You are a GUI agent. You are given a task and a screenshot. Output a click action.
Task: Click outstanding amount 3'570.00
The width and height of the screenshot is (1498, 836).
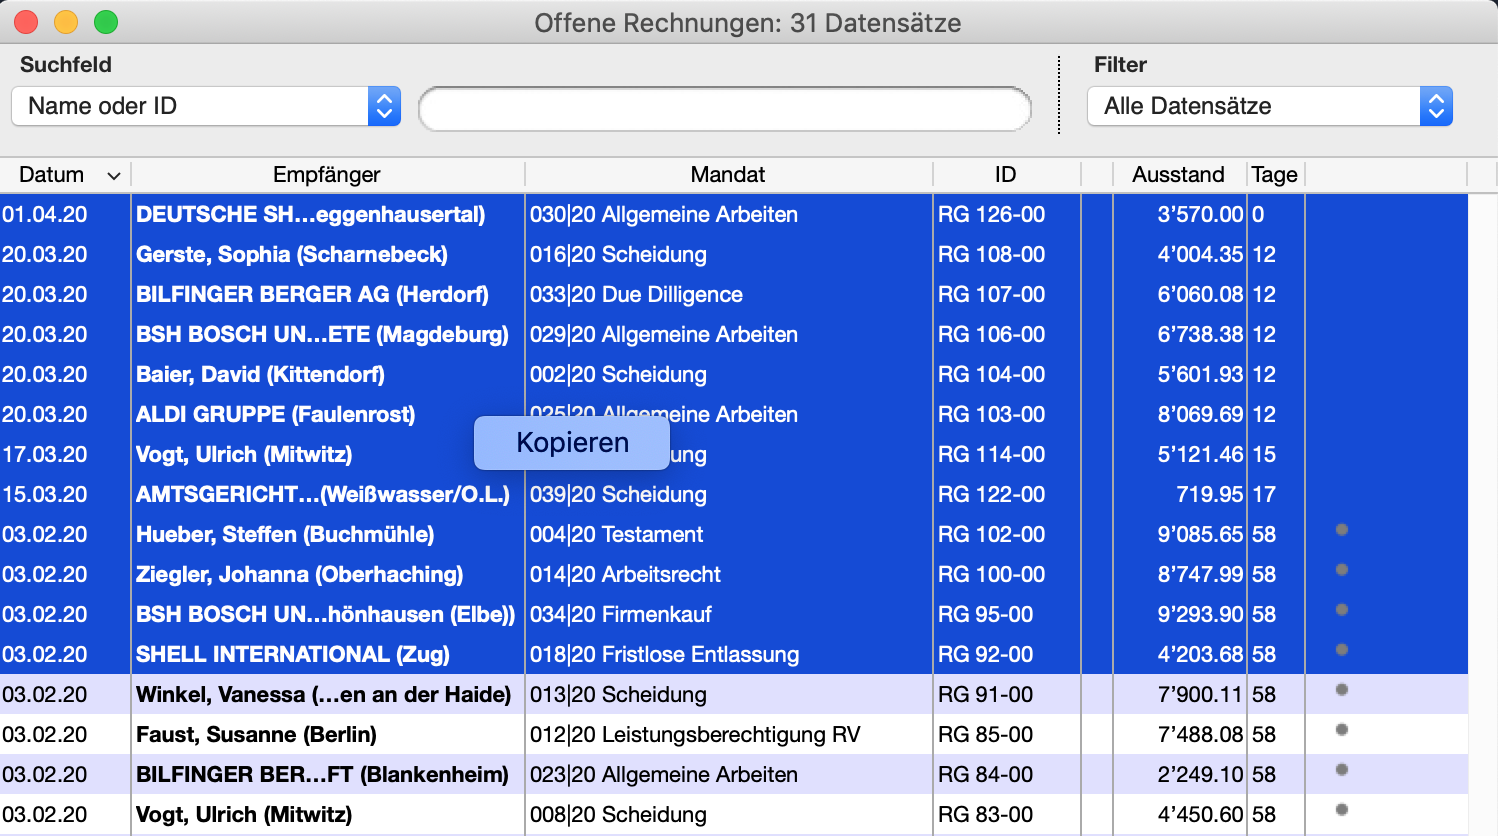point(1200,215)
